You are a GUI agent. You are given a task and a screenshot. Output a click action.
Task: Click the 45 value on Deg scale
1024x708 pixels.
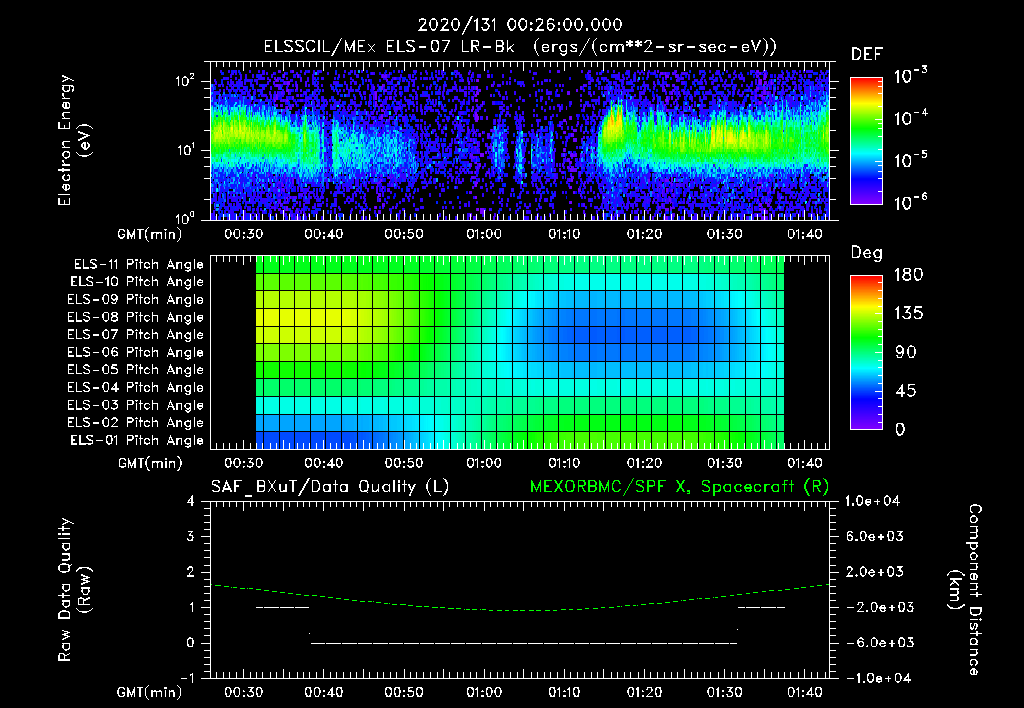pos(906,391)
